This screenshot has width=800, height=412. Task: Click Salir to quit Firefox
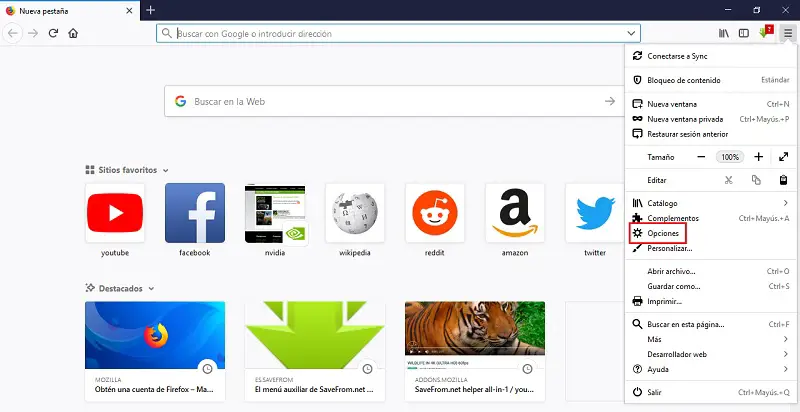[x=712, y=393]
